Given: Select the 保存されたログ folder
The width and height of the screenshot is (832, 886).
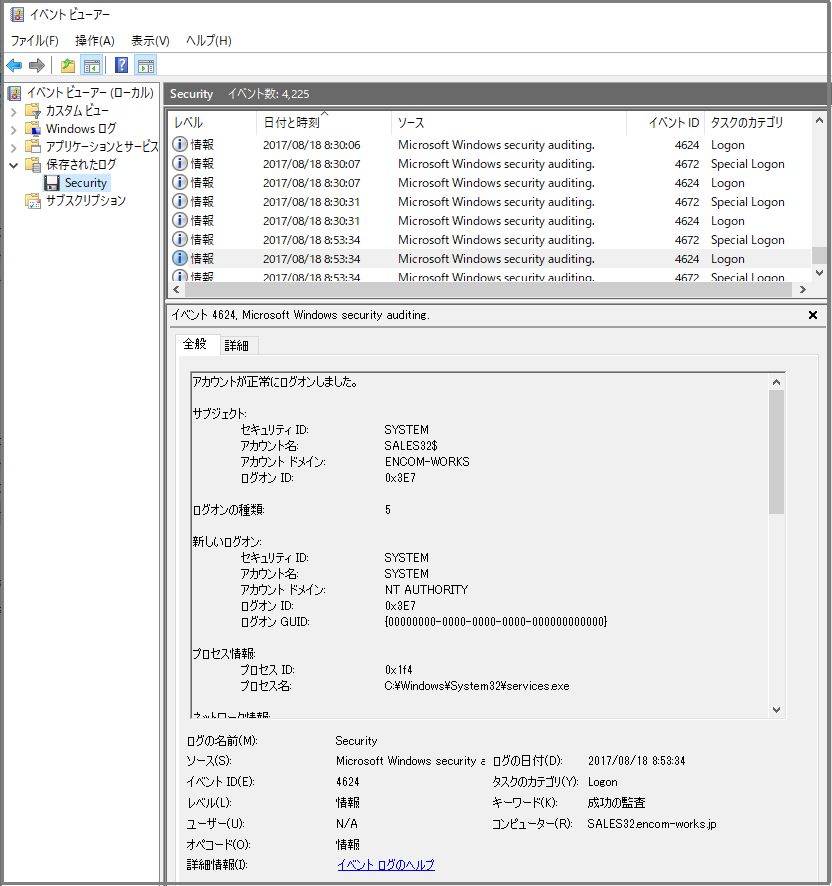Looking at the screenshot, I should [71, 164].
